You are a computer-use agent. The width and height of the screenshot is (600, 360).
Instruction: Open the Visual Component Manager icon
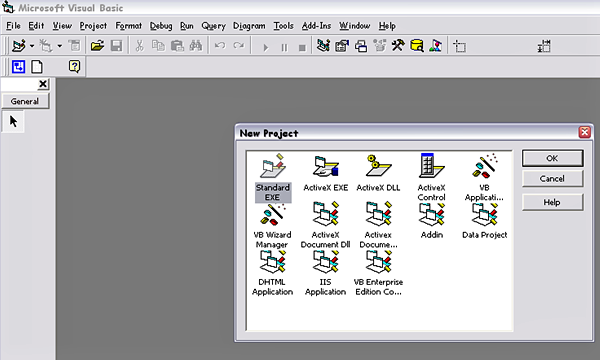(435, 46)
